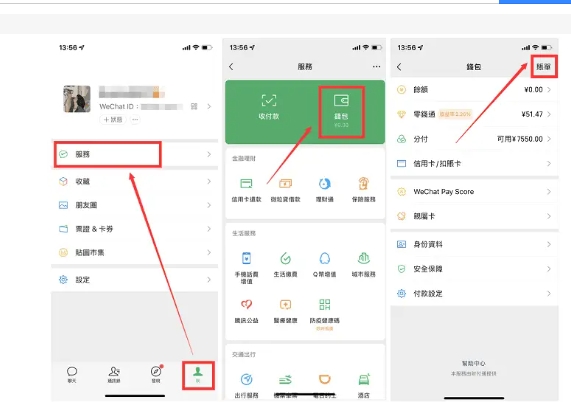This screenshot has height=402, width=571.
Task: Expand the WeChat Pay Score chevron
Action: click(x=549, y=192)
